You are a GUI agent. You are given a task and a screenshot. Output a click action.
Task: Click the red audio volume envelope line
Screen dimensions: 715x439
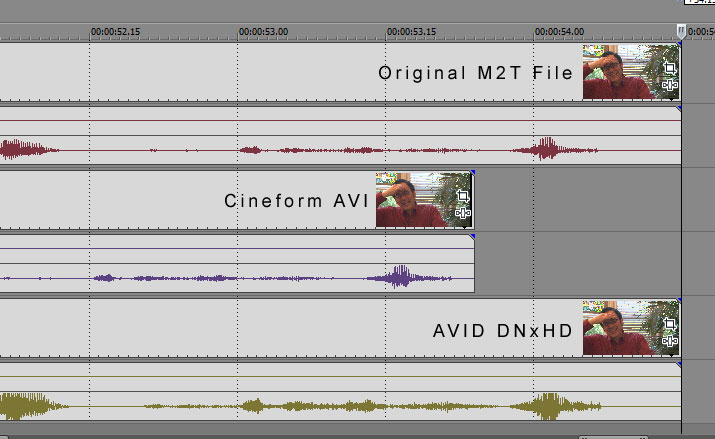tap(340, 121)
